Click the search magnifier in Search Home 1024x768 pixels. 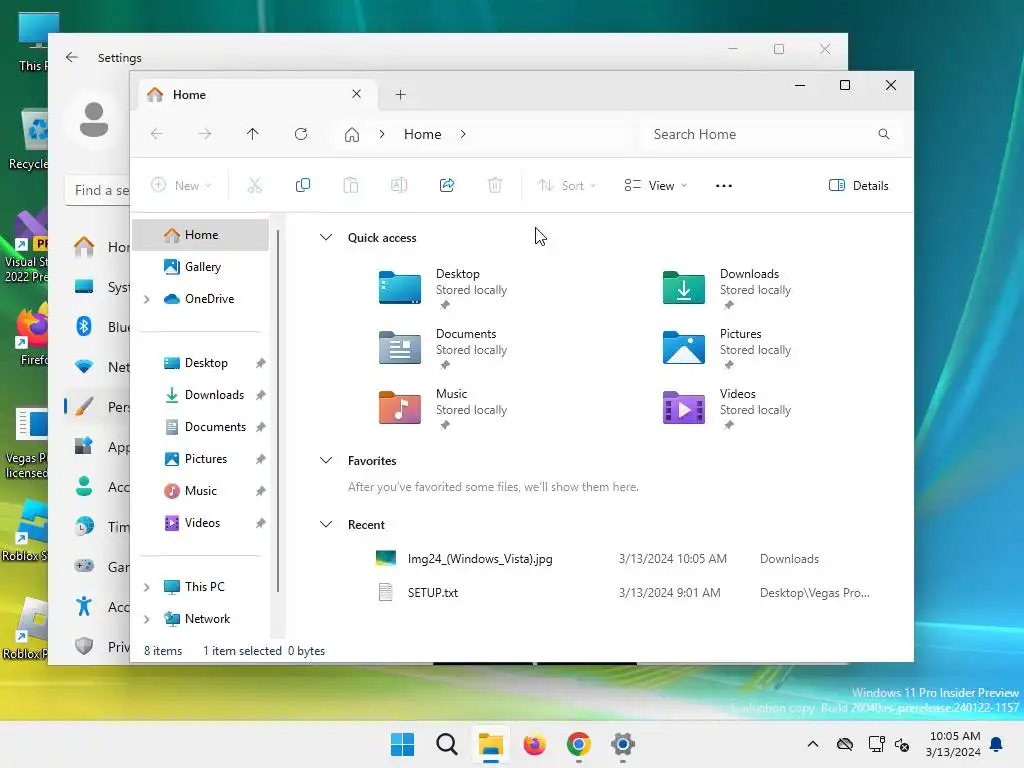click(x=884, y=134)
